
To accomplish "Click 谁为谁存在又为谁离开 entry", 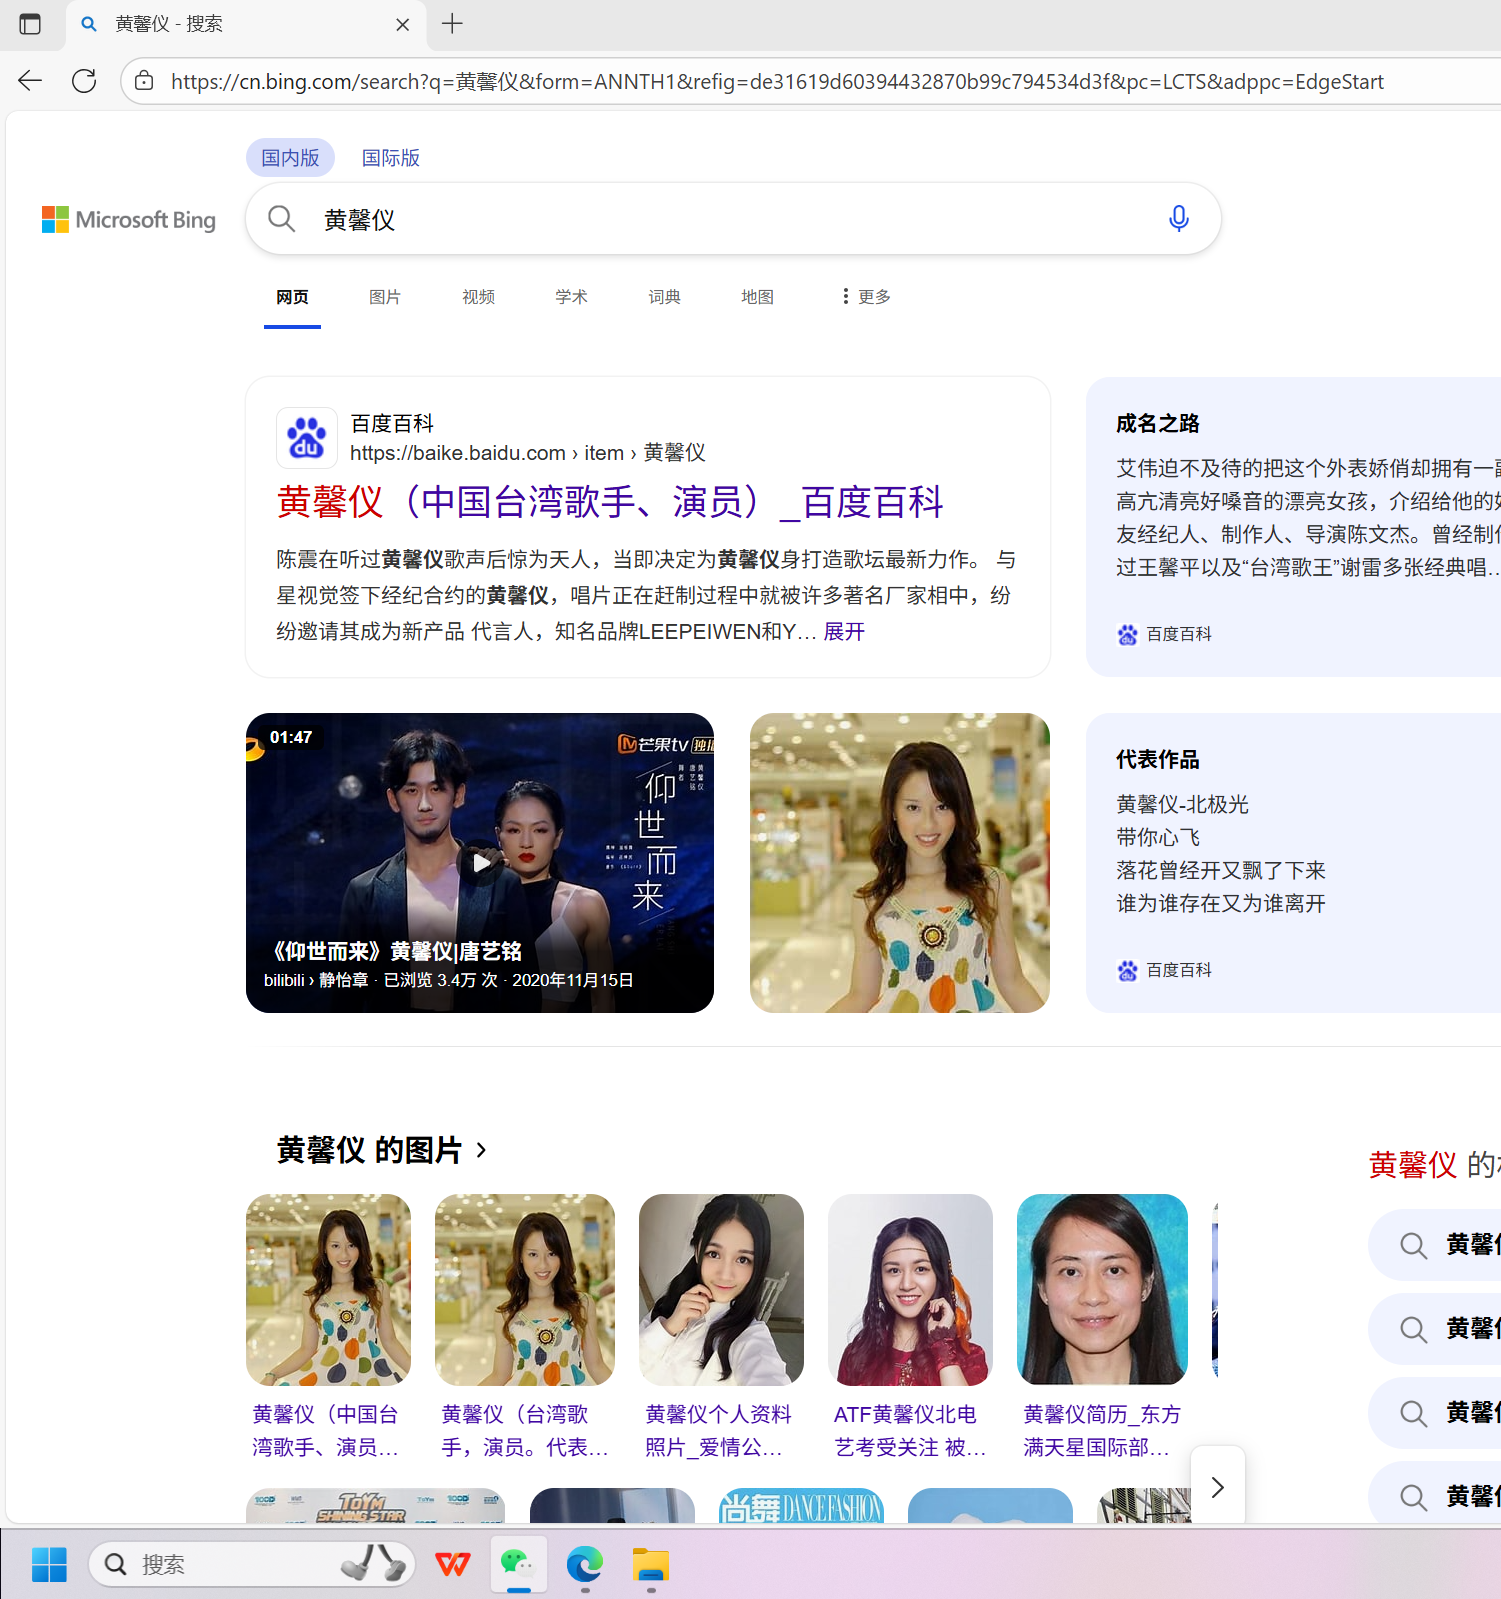I will pyautogui.click(x=1221, y=903).
